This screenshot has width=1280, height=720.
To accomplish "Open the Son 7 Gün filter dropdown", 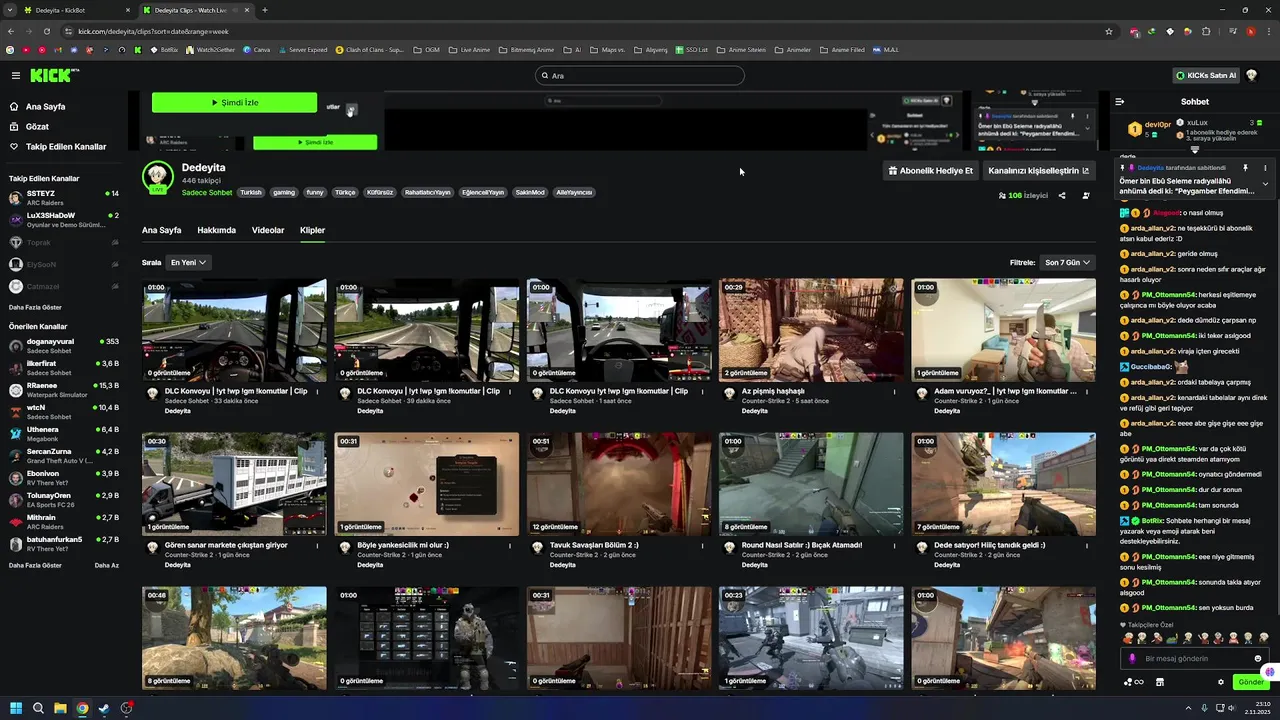I will [x=1068, y=262].
